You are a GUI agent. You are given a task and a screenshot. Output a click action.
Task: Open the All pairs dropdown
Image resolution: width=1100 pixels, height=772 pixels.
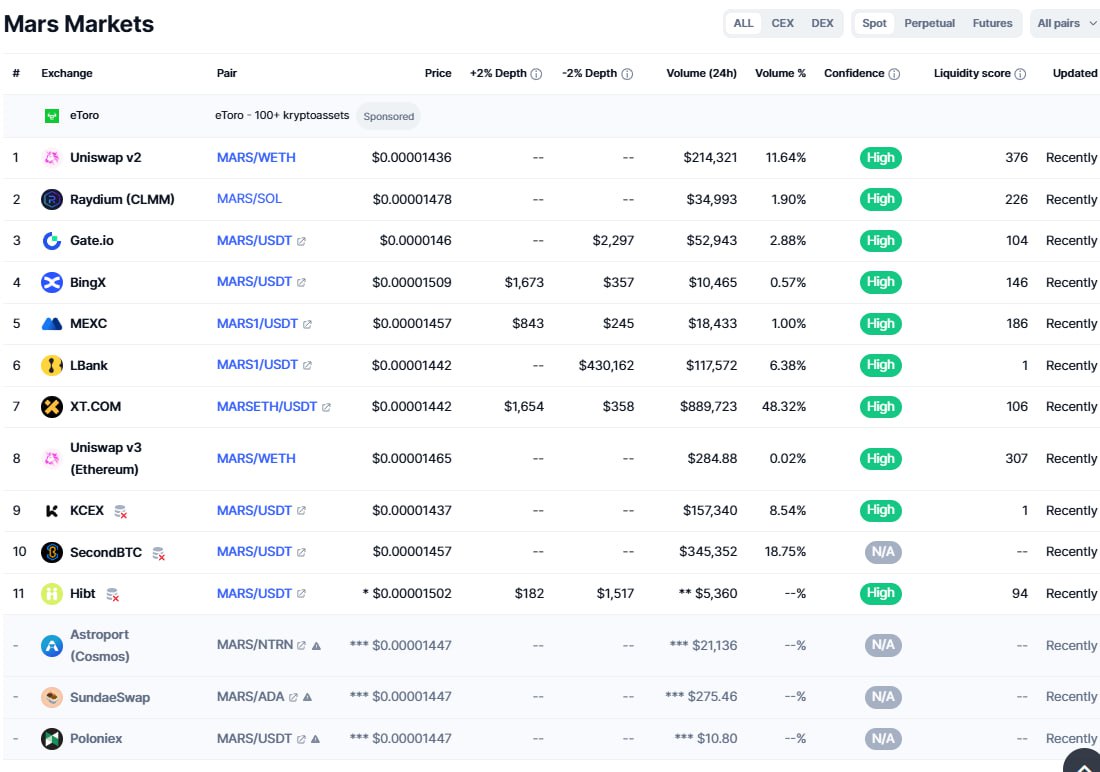1065,23
